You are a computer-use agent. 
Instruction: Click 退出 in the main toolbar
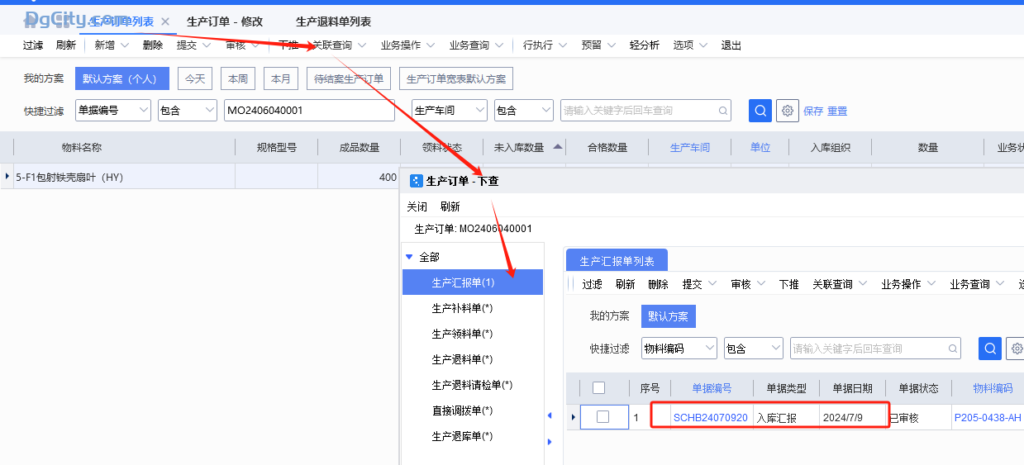(731, 45)
